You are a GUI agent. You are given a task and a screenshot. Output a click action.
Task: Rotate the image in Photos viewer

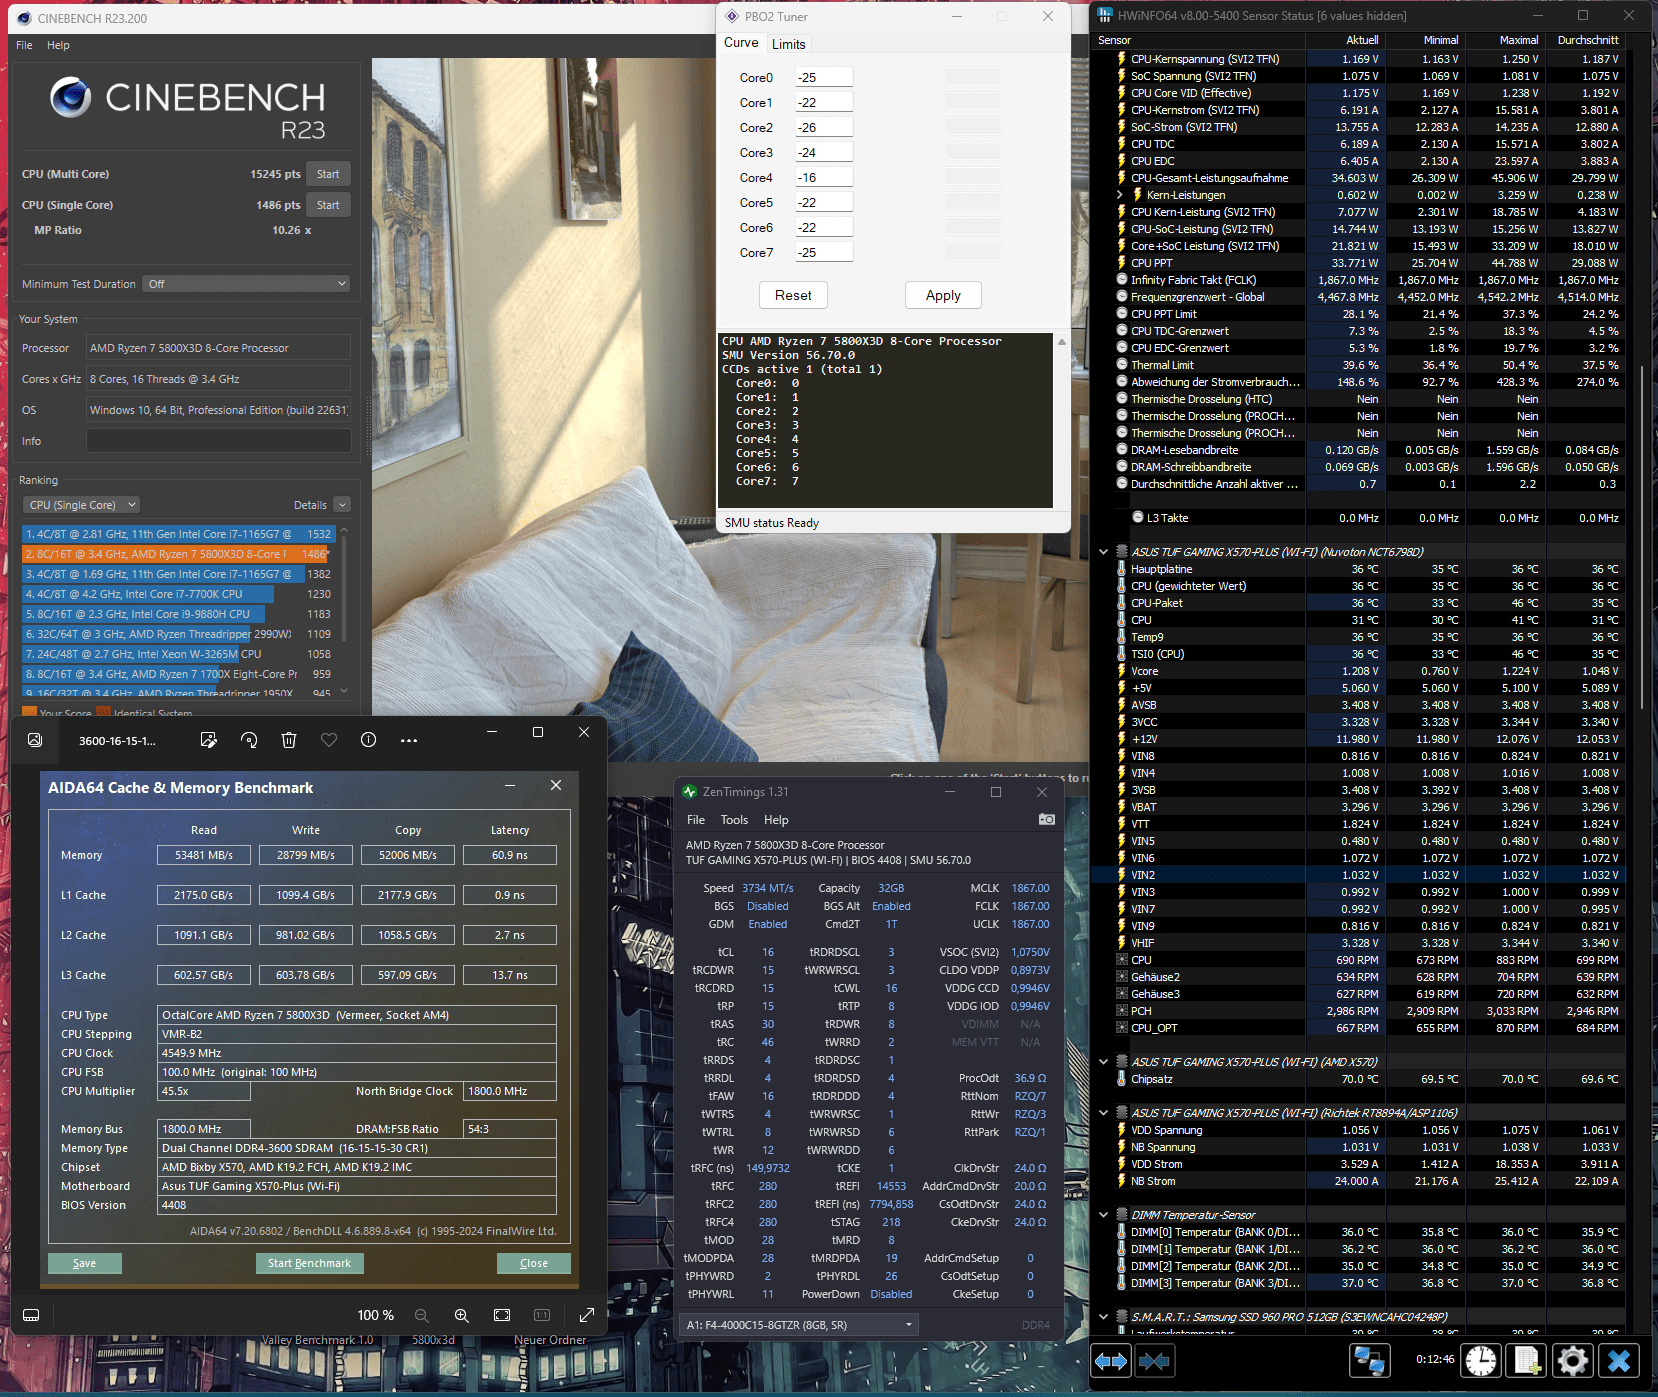point(249,740)
